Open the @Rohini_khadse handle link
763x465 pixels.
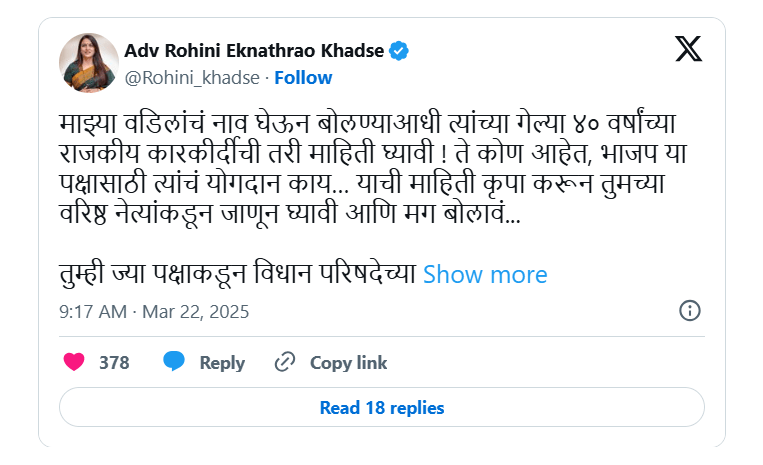(192, 78)
